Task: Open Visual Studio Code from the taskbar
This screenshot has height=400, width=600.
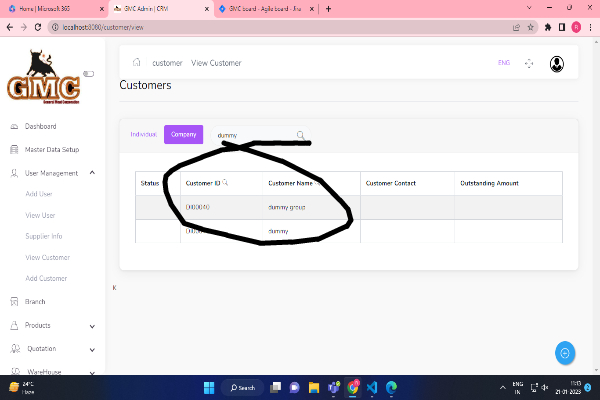Action: tap(370, 387)
